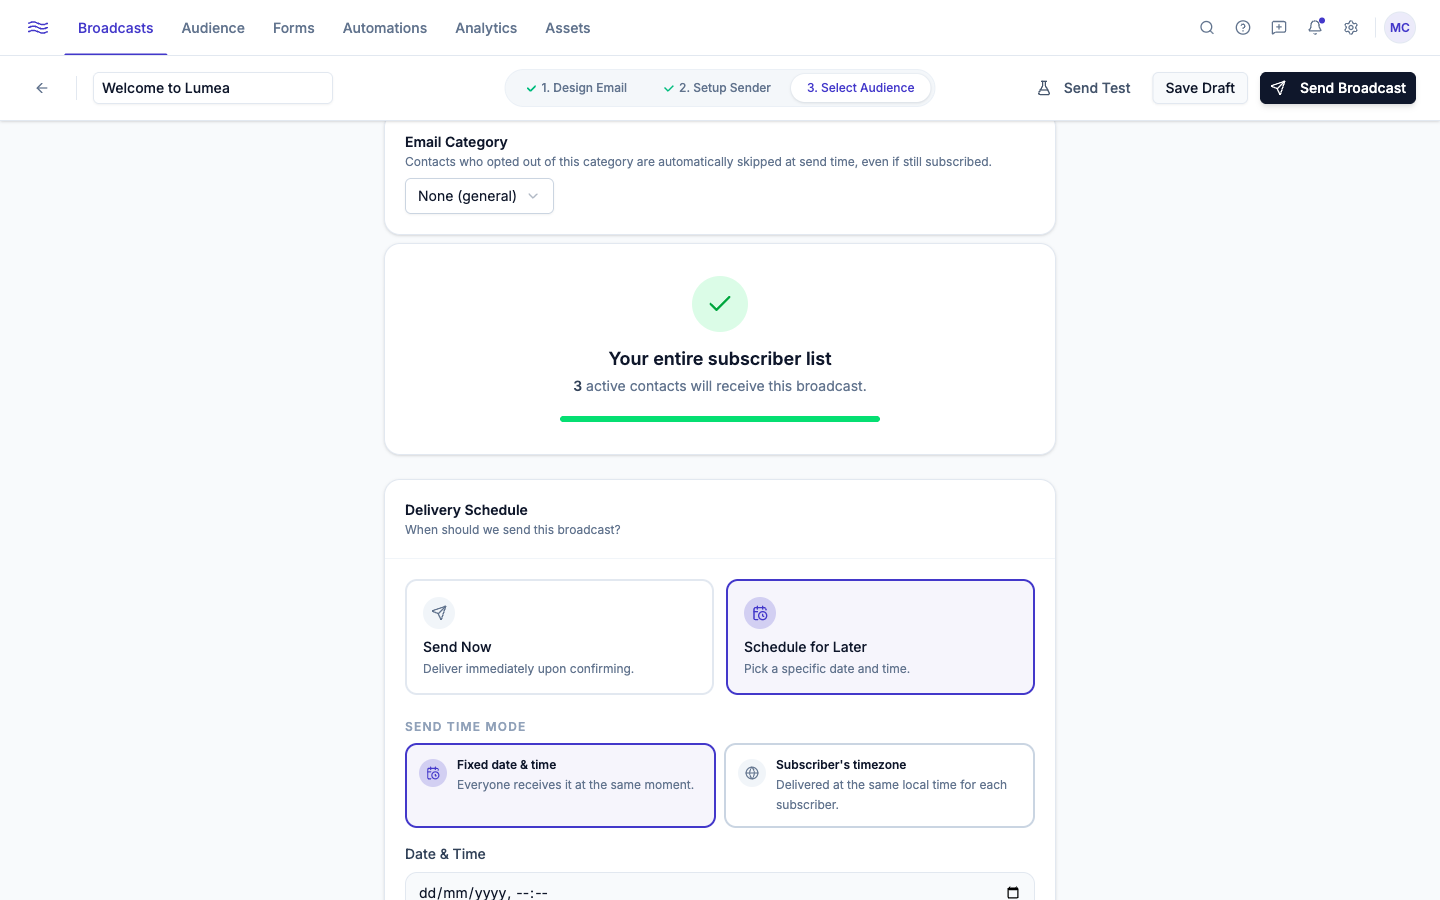Click the green checkmark success icon
Image resolution: width=1440 pixels, height=900 pixels.
[720, 304]
